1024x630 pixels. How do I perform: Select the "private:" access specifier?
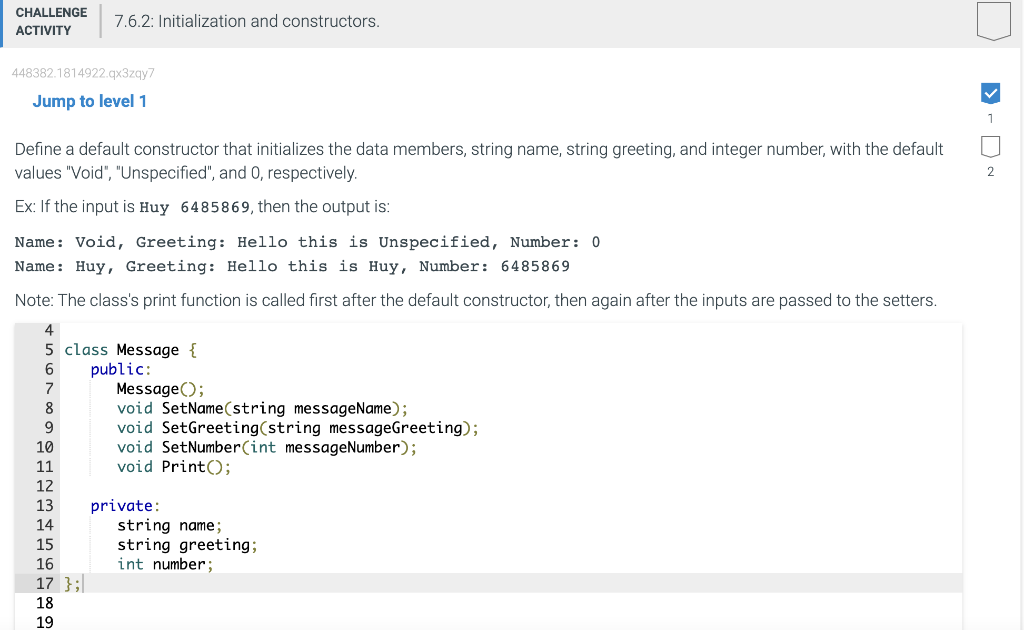click(124, 505)
